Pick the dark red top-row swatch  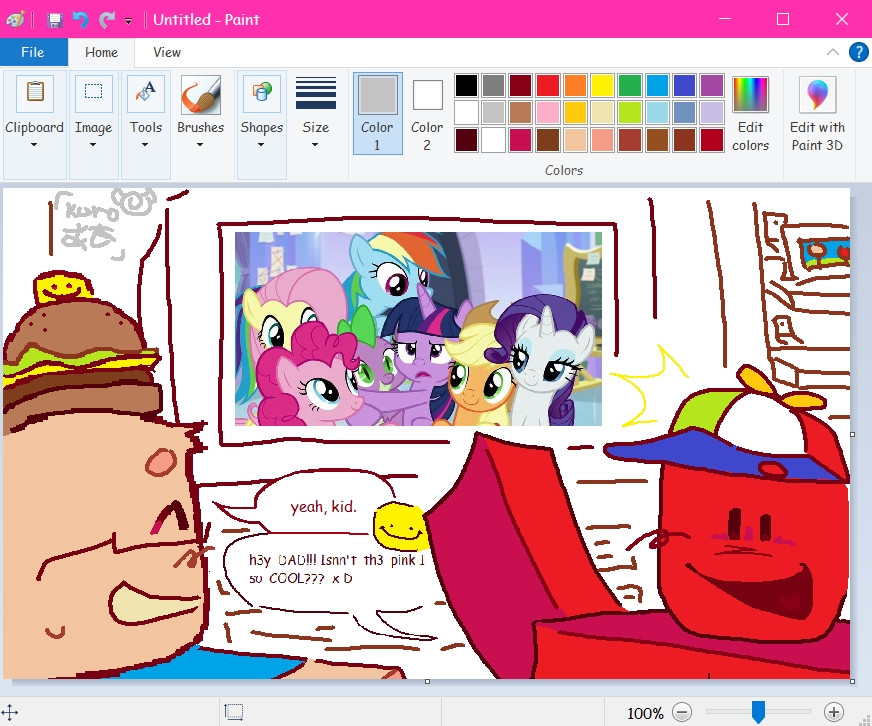coord(521,86)
